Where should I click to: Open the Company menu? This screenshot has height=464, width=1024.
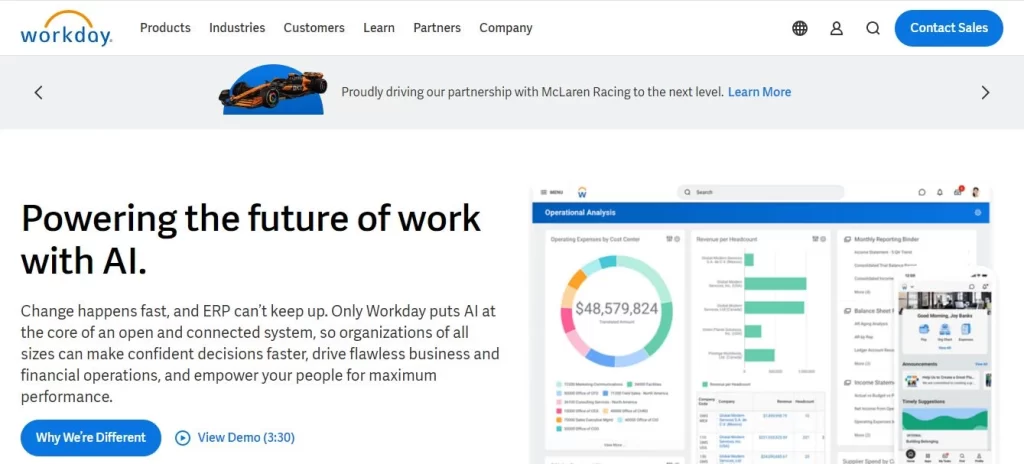point(505,27)
